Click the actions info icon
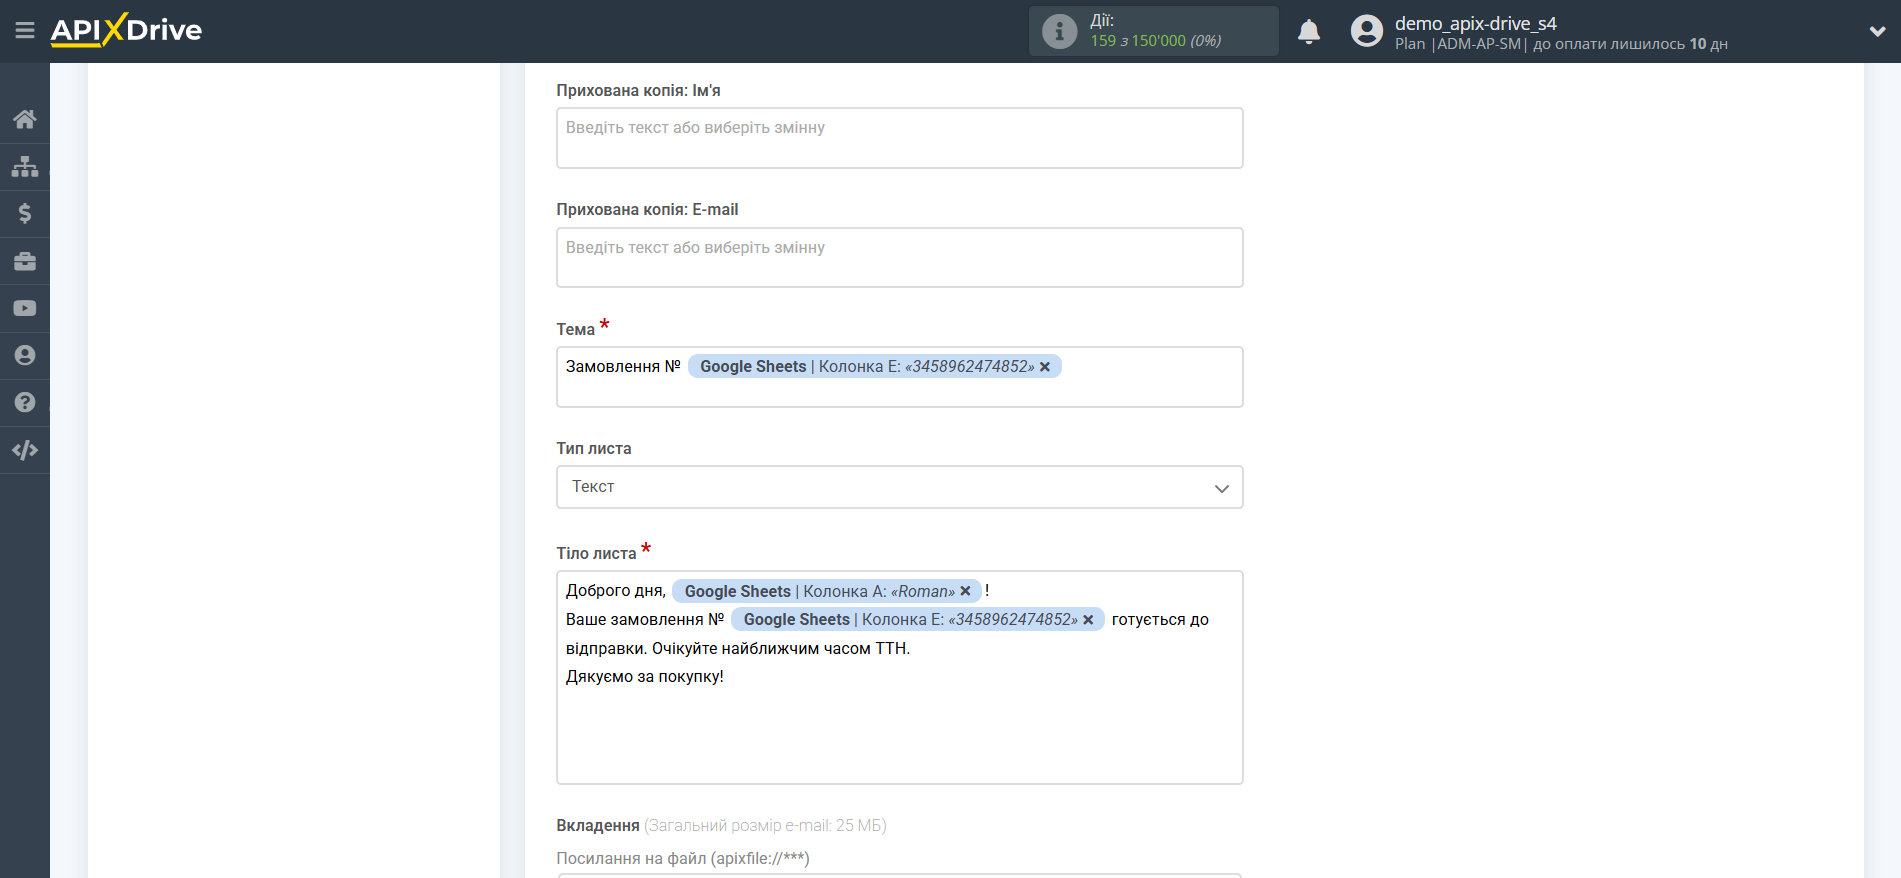The width and height of the screenshot is (1901, 878). [1059, 31]
